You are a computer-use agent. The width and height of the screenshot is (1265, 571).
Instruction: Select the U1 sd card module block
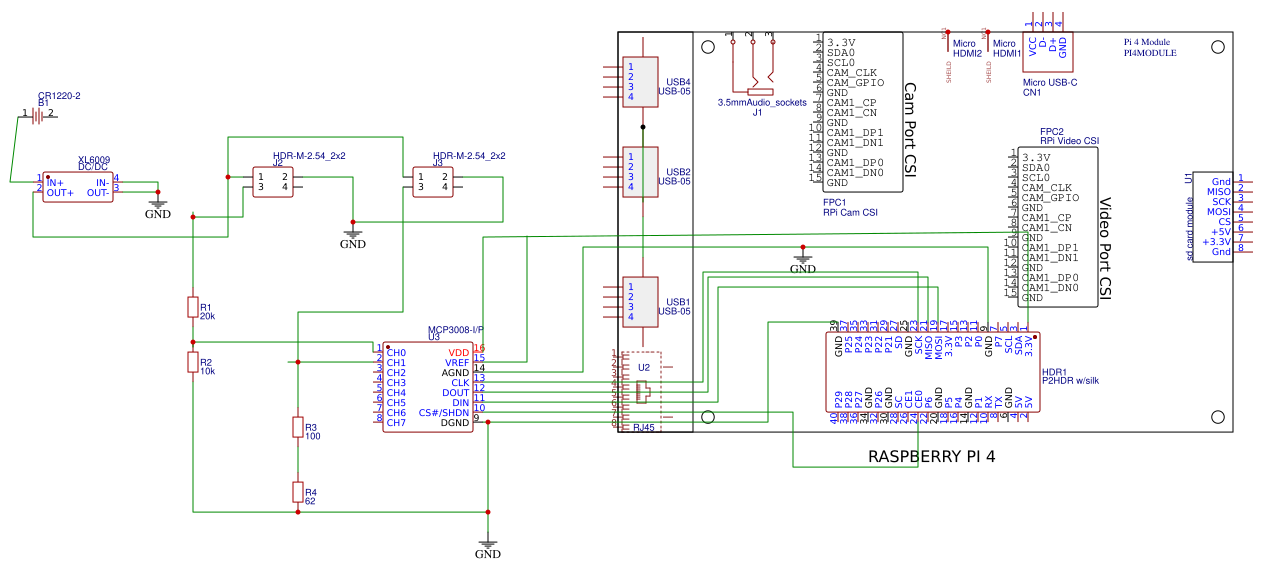(1213, 217)
